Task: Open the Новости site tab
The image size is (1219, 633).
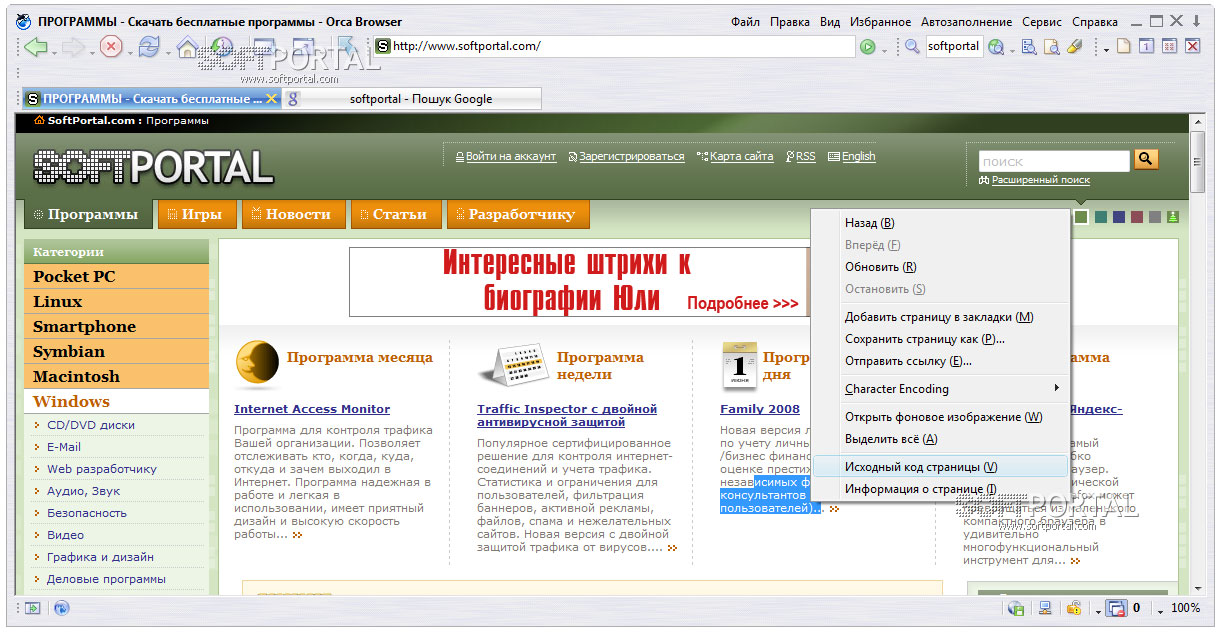Action: click(x=292, y=214)
